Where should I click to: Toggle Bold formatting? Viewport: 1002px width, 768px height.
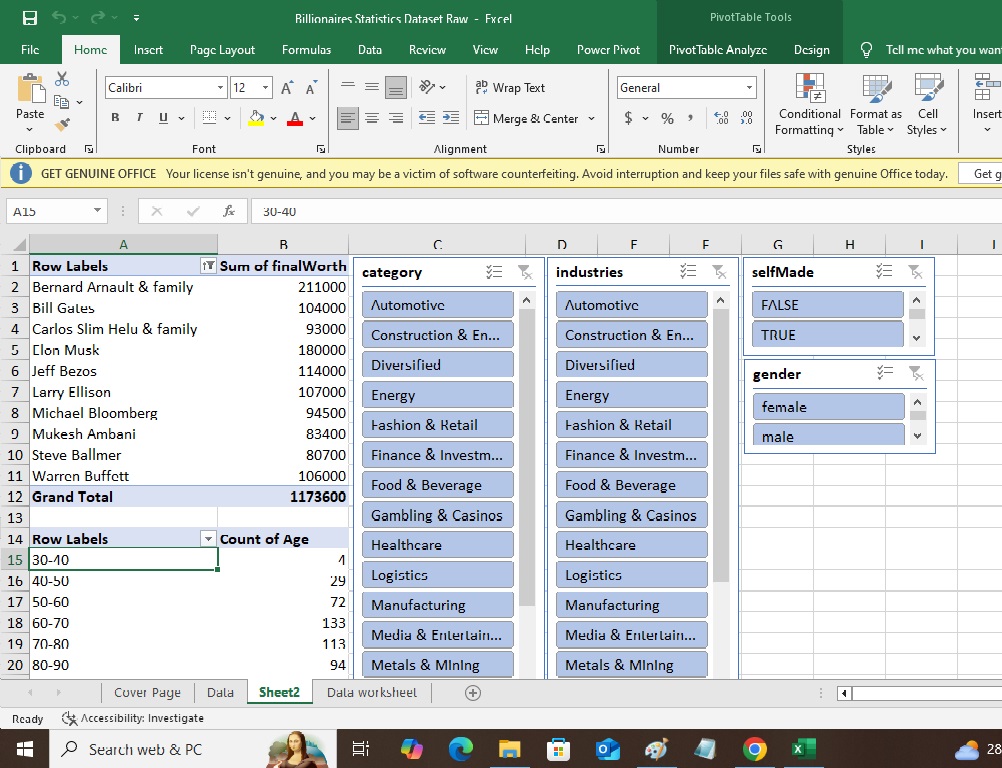click(114, 117)
